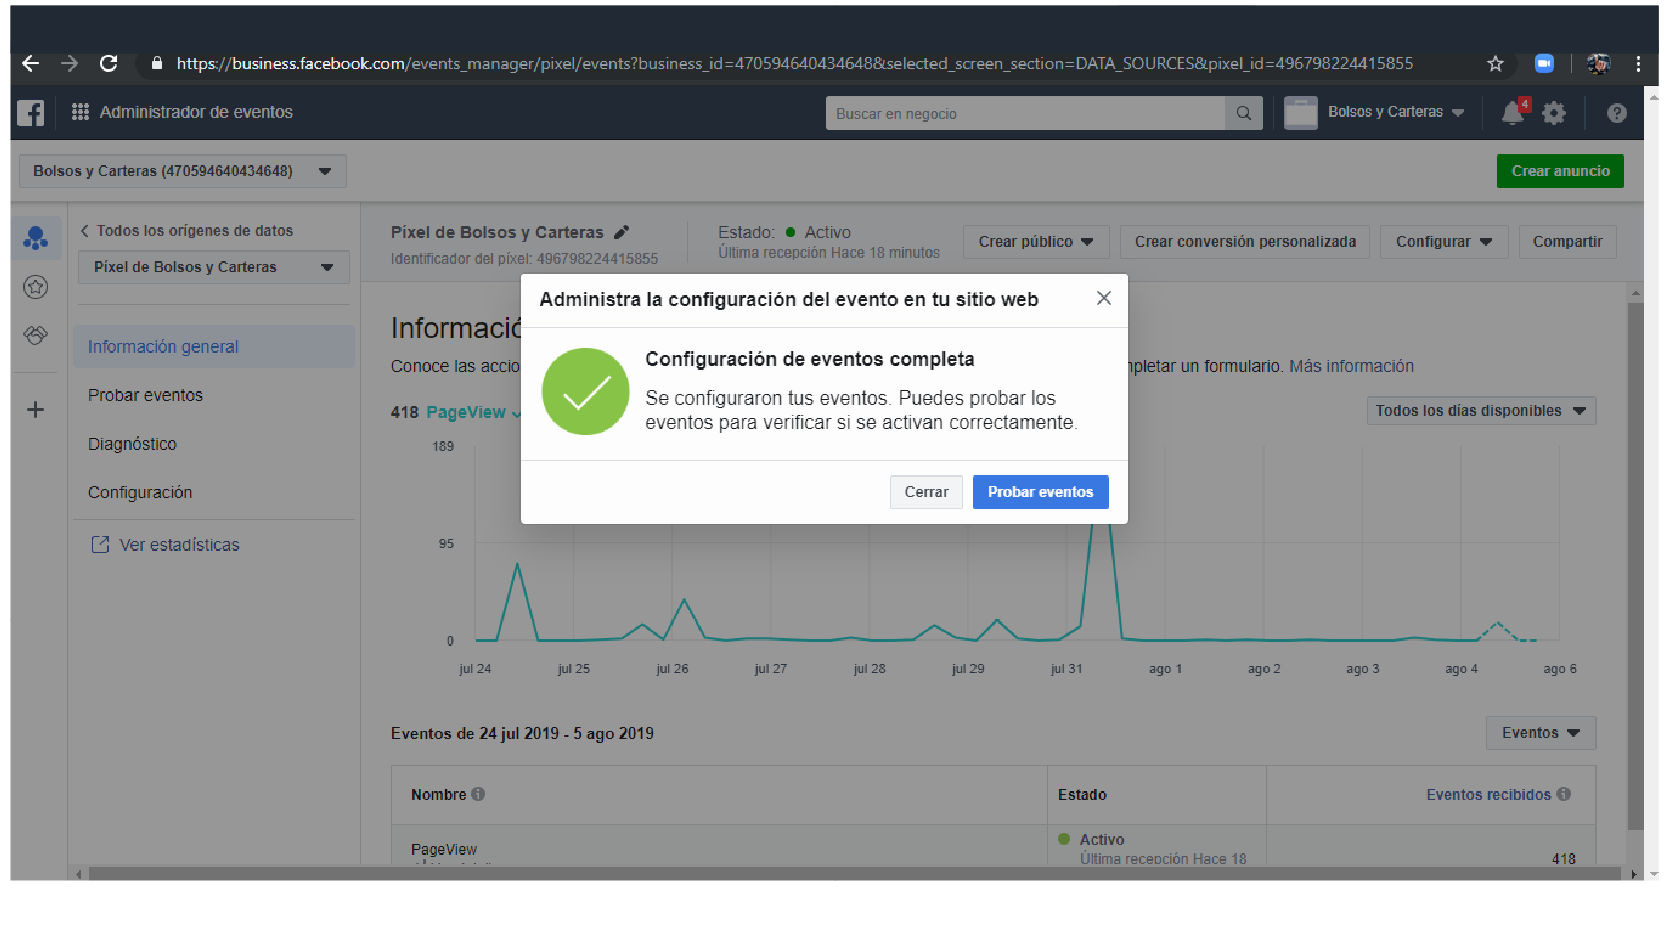1668x934 pixels.
Task: Click the search magnifier button
Action: point(1243,113)
